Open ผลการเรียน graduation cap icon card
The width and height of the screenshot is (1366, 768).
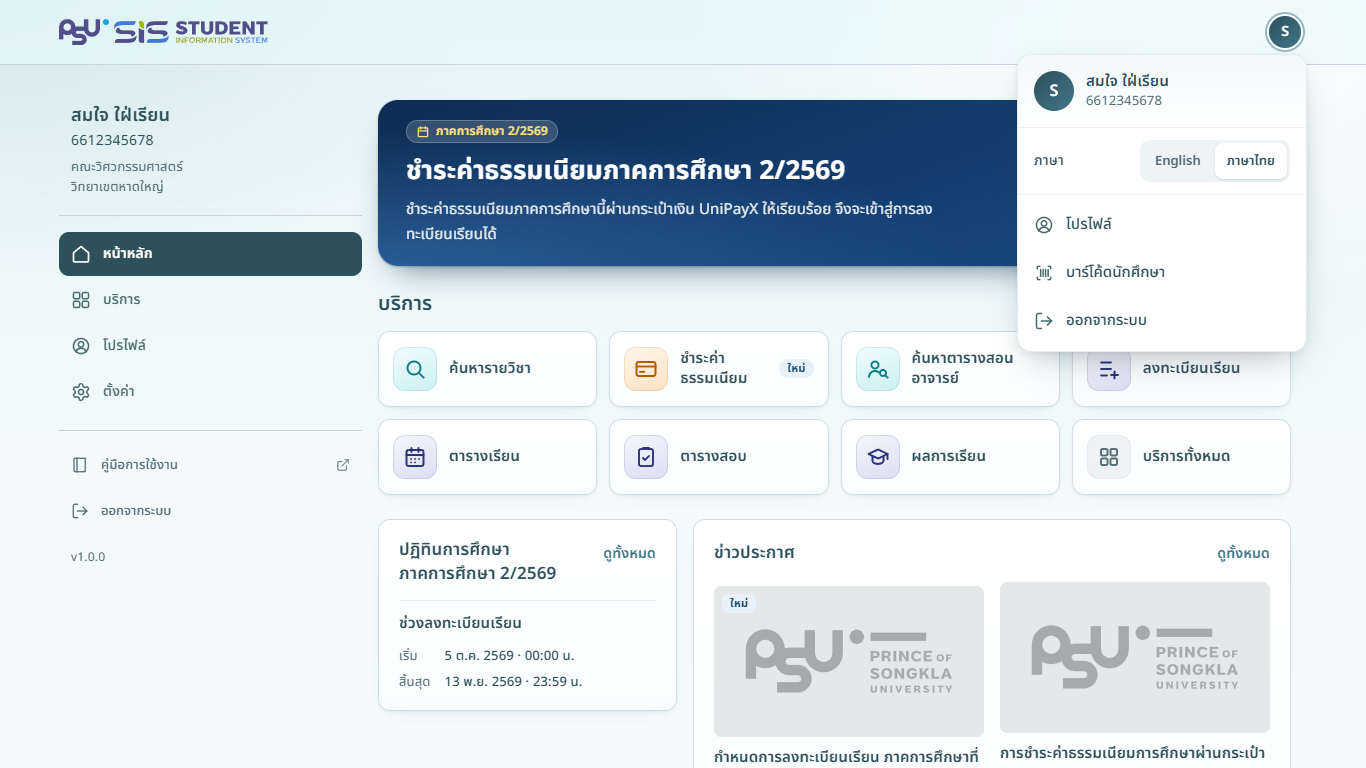point(878,457)
